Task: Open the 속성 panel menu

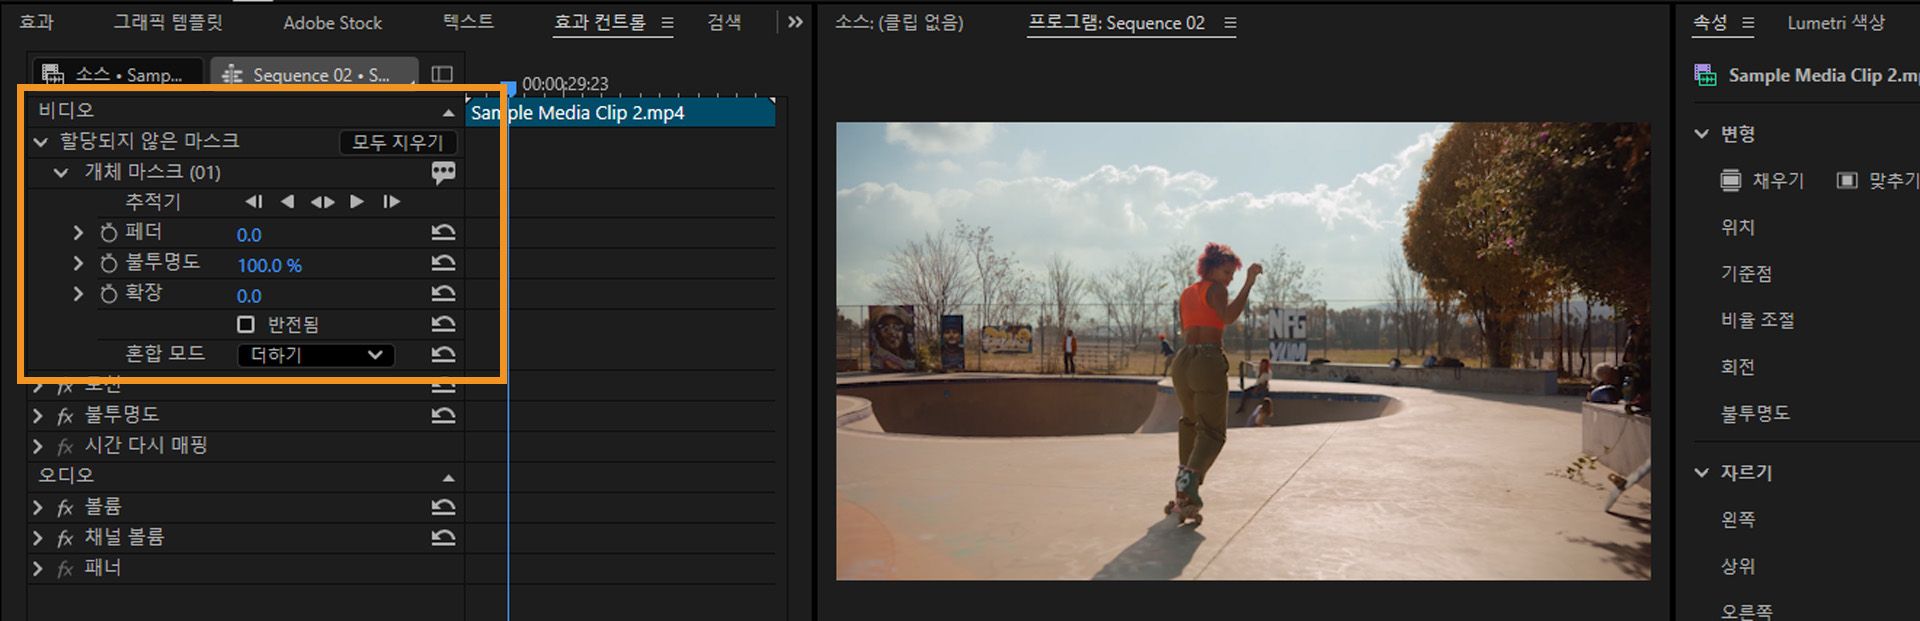Action: click(1748, 22)
